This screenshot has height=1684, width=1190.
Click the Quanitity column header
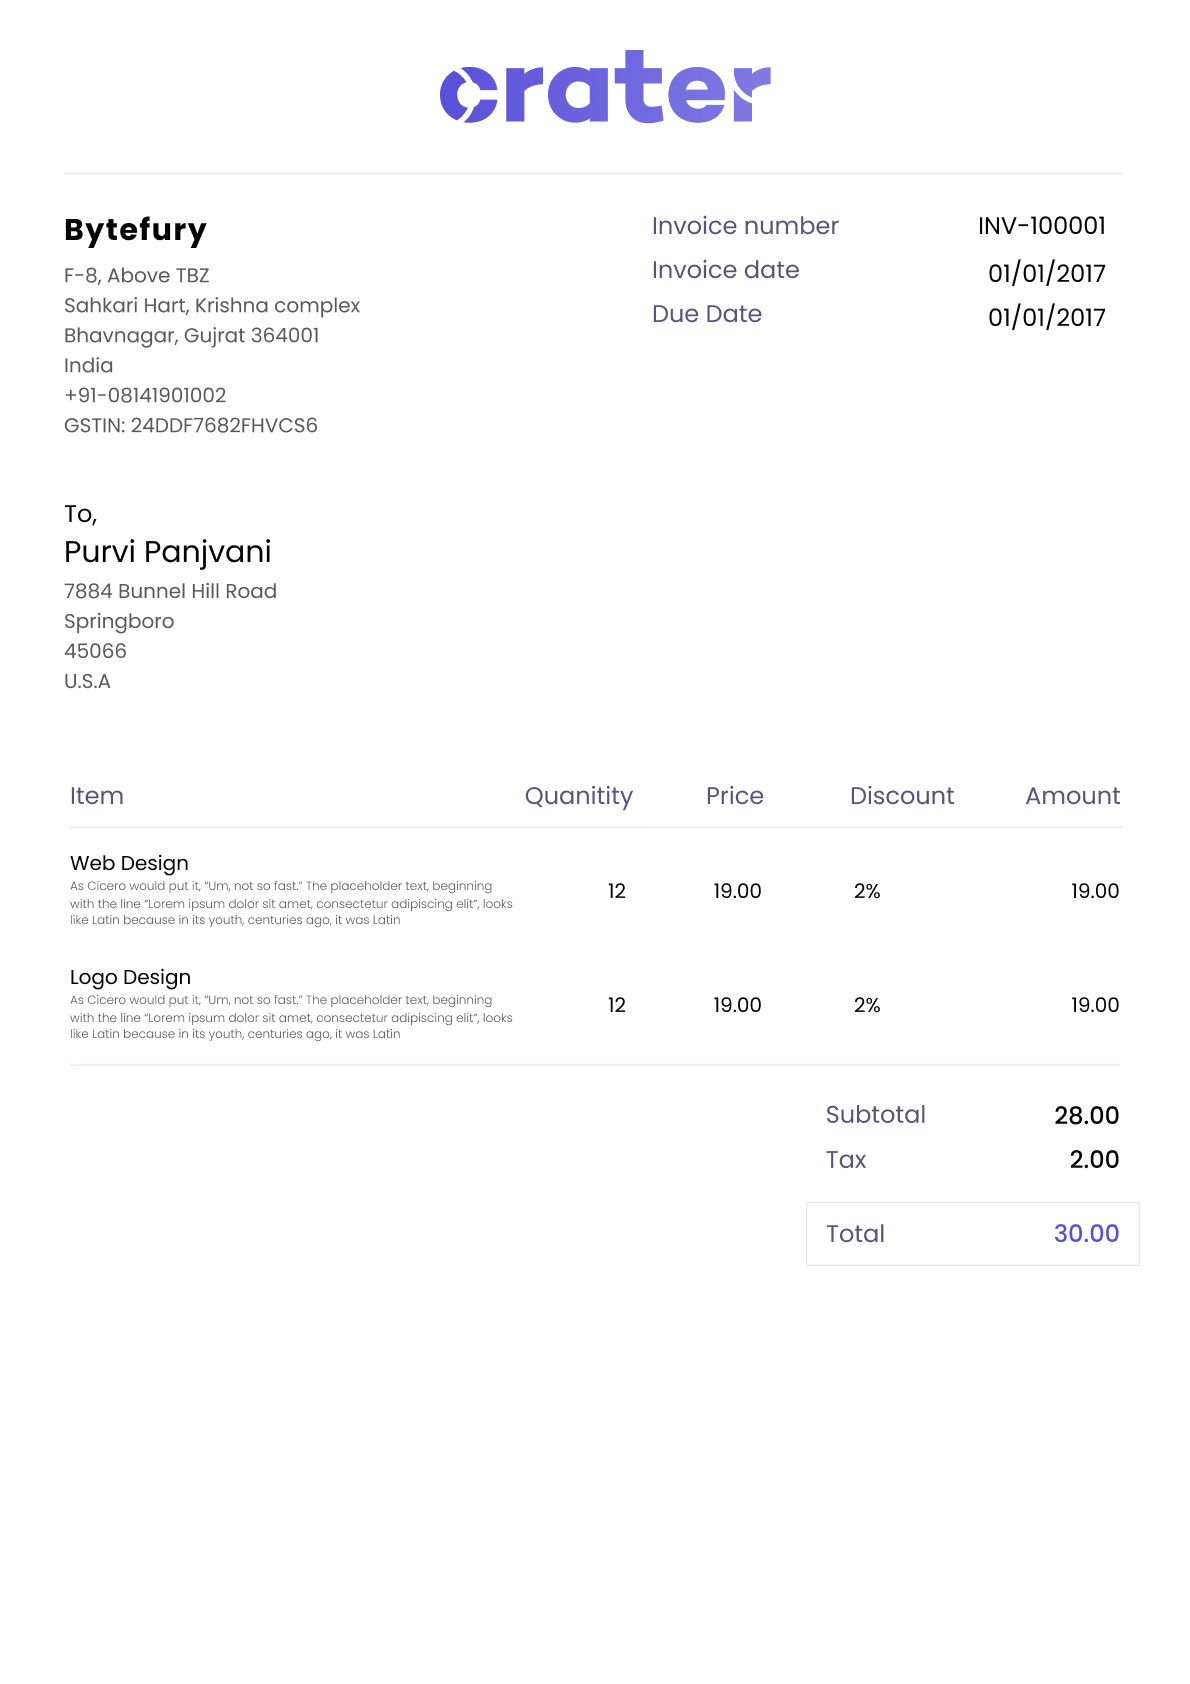578,796
